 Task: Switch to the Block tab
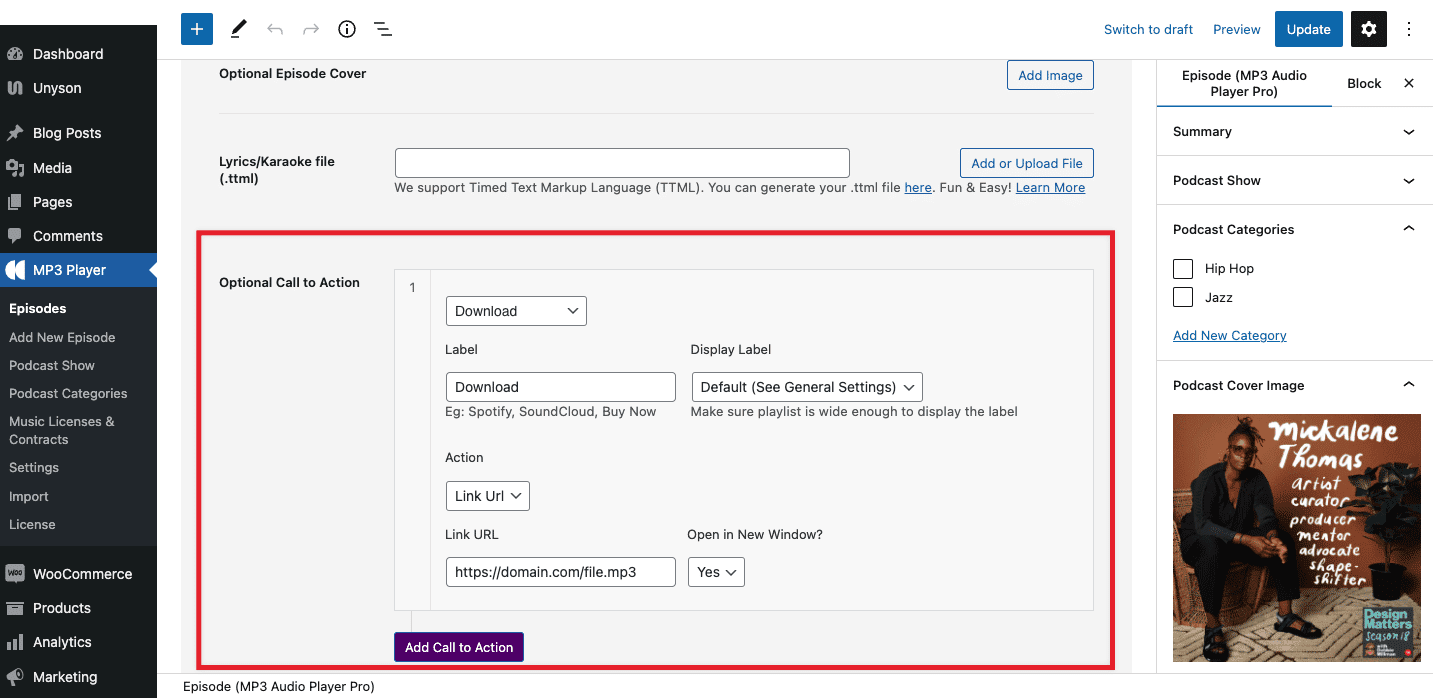[x=1364, y=83]
